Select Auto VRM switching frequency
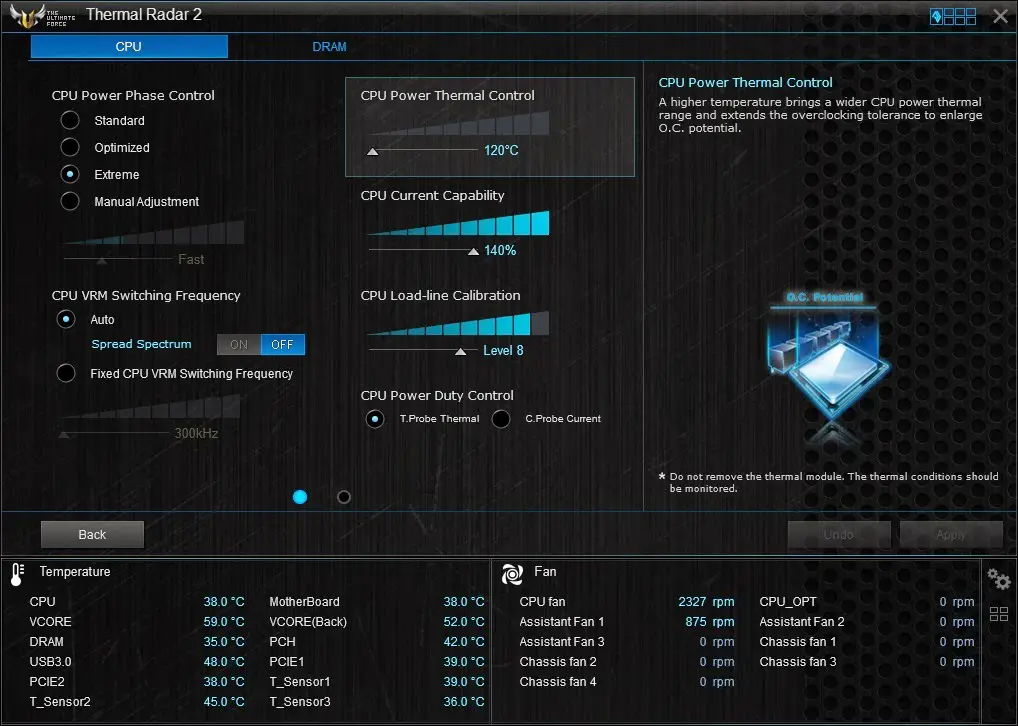Image resolution: width=1018 pixels, height=726 pixels. [66, 319]
